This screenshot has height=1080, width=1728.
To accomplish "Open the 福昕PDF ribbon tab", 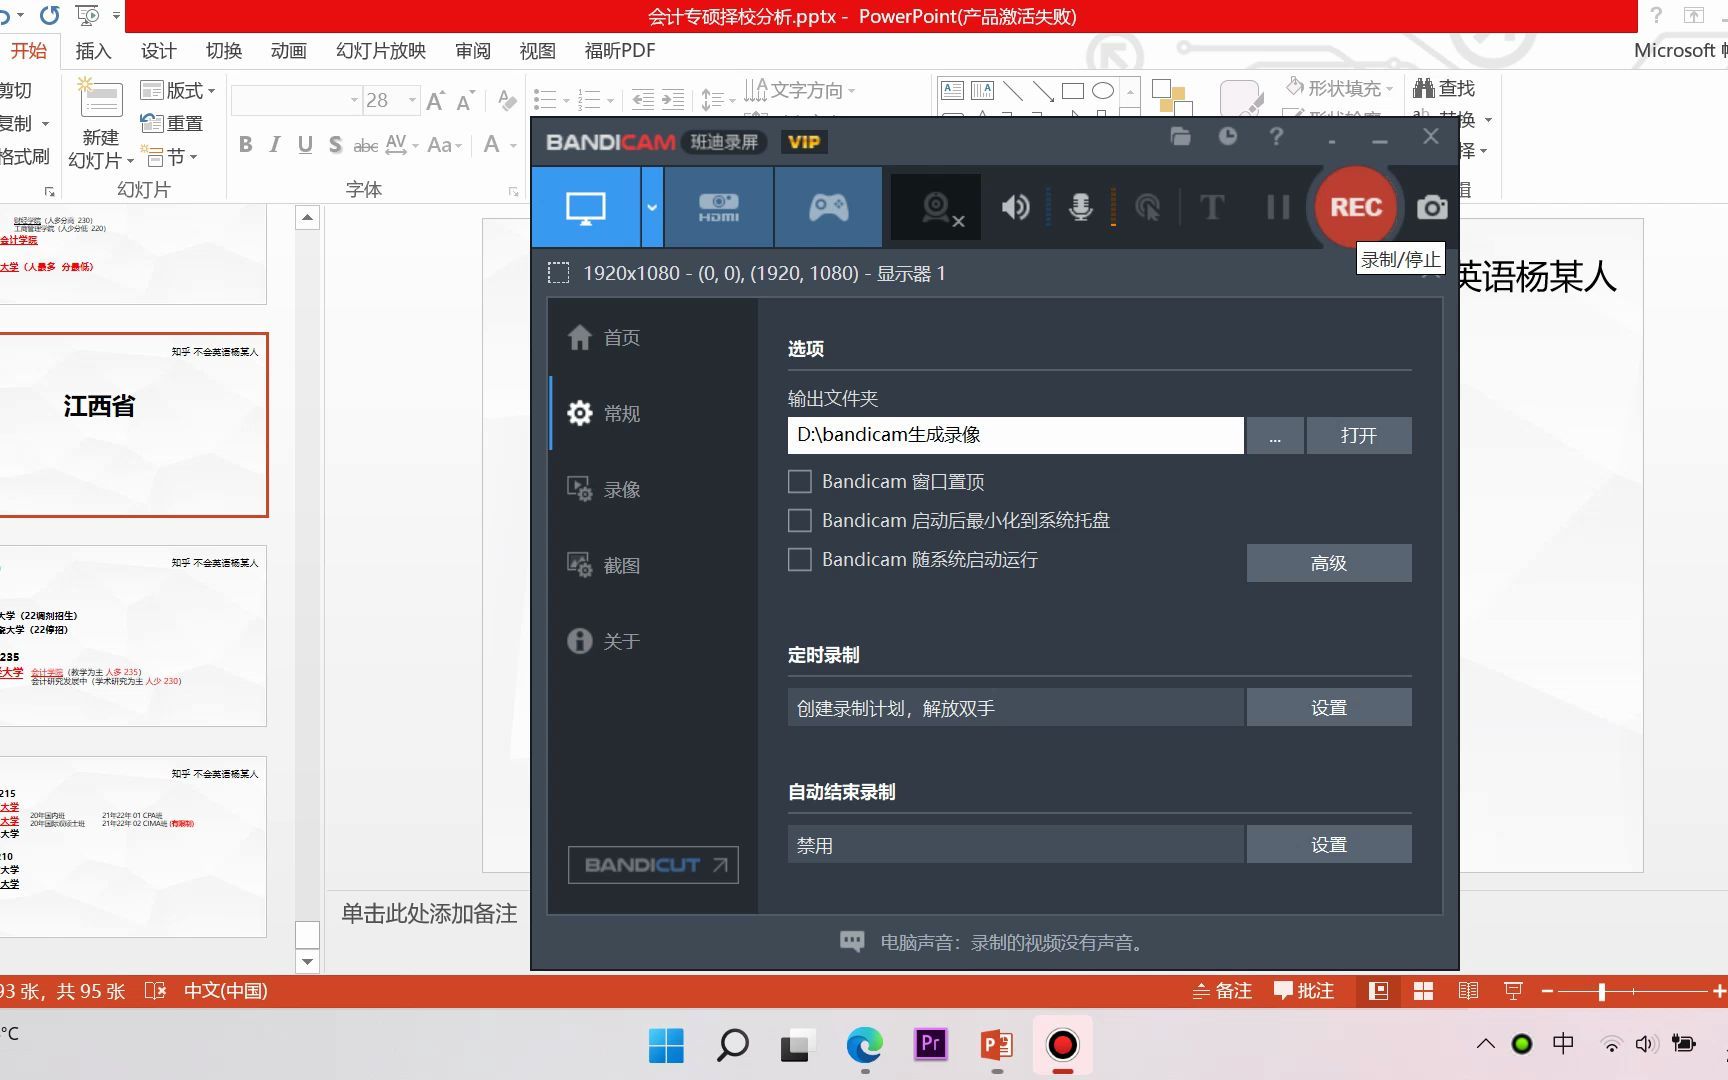I will (x=620, y=51).
